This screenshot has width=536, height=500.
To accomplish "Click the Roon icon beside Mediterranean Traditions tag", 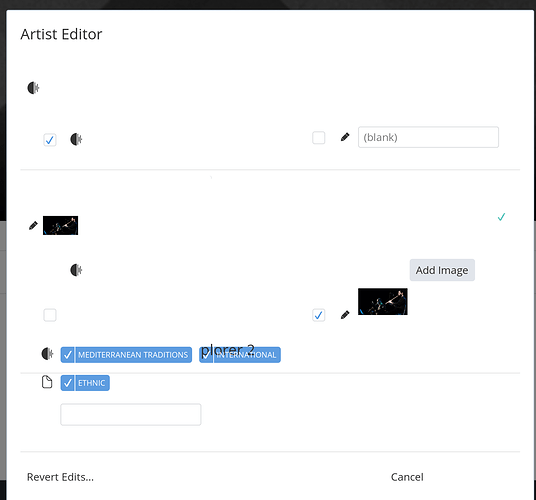I will tap(48, 354).
